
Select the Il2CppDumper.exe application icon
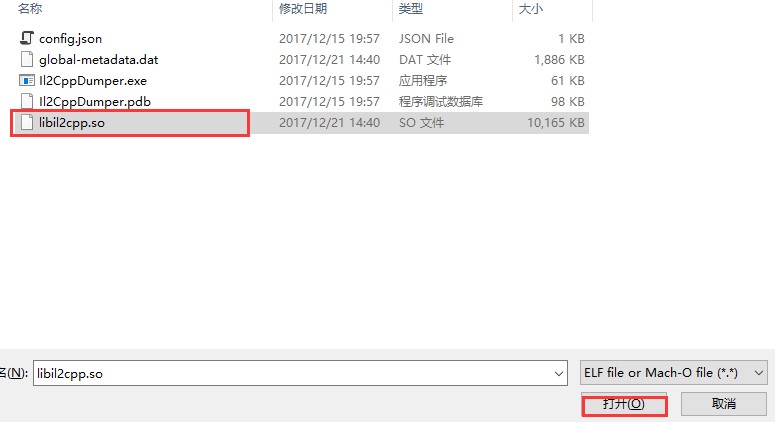(x=27, y=80)
